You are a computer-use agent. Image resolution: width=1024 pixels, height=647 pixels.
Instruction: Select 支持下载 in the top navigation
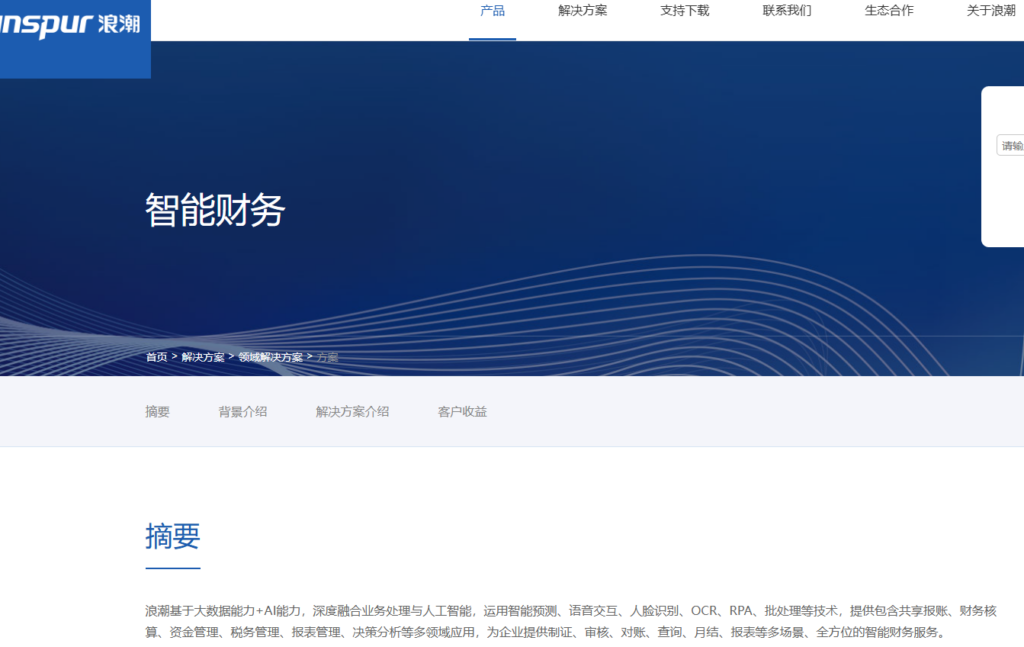point(684,11)
